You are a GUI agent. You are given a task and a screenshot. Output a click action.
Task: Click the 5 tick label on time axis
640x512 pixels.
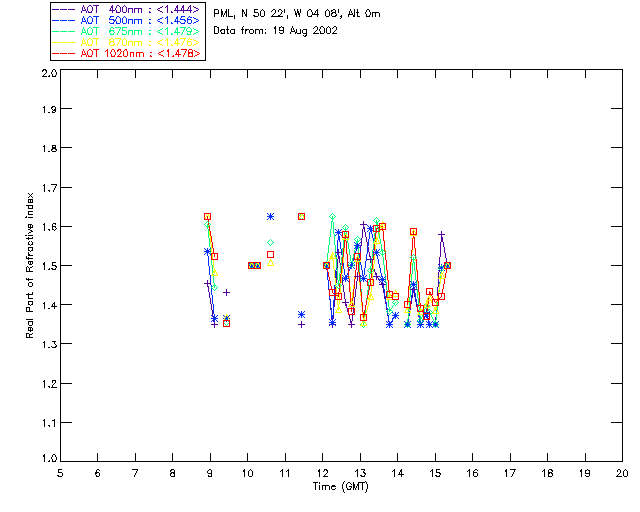click(x=60, y=473)
